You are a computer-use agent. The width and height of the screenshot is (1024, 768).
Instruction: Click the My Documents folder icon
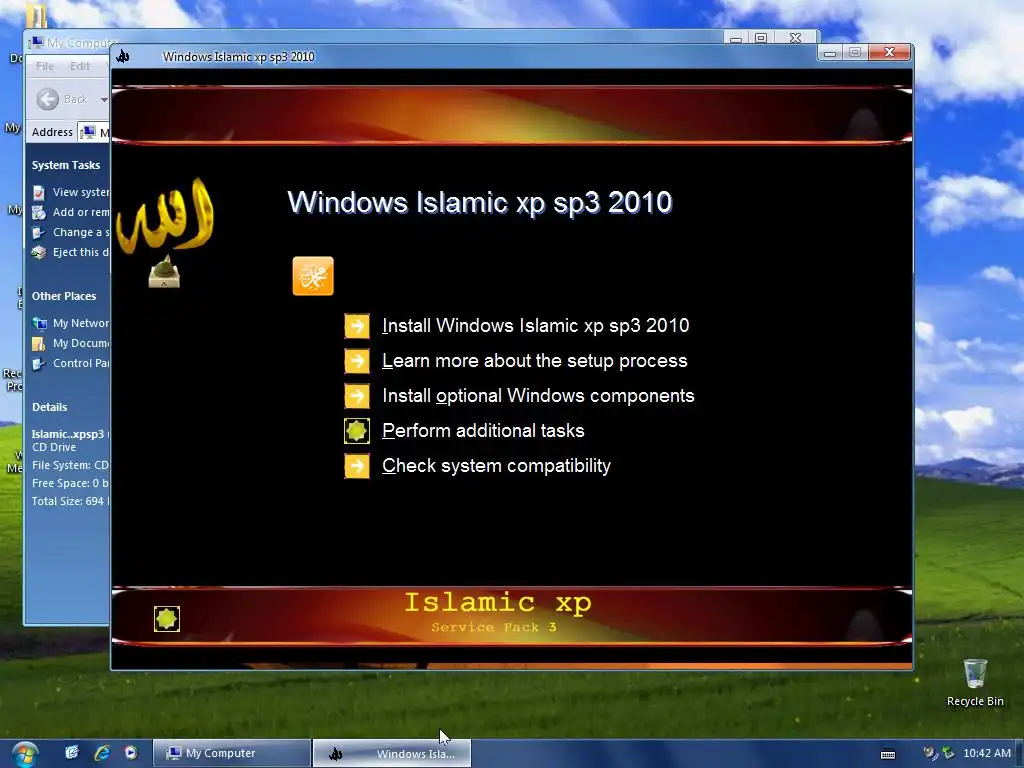pos(39,344)
